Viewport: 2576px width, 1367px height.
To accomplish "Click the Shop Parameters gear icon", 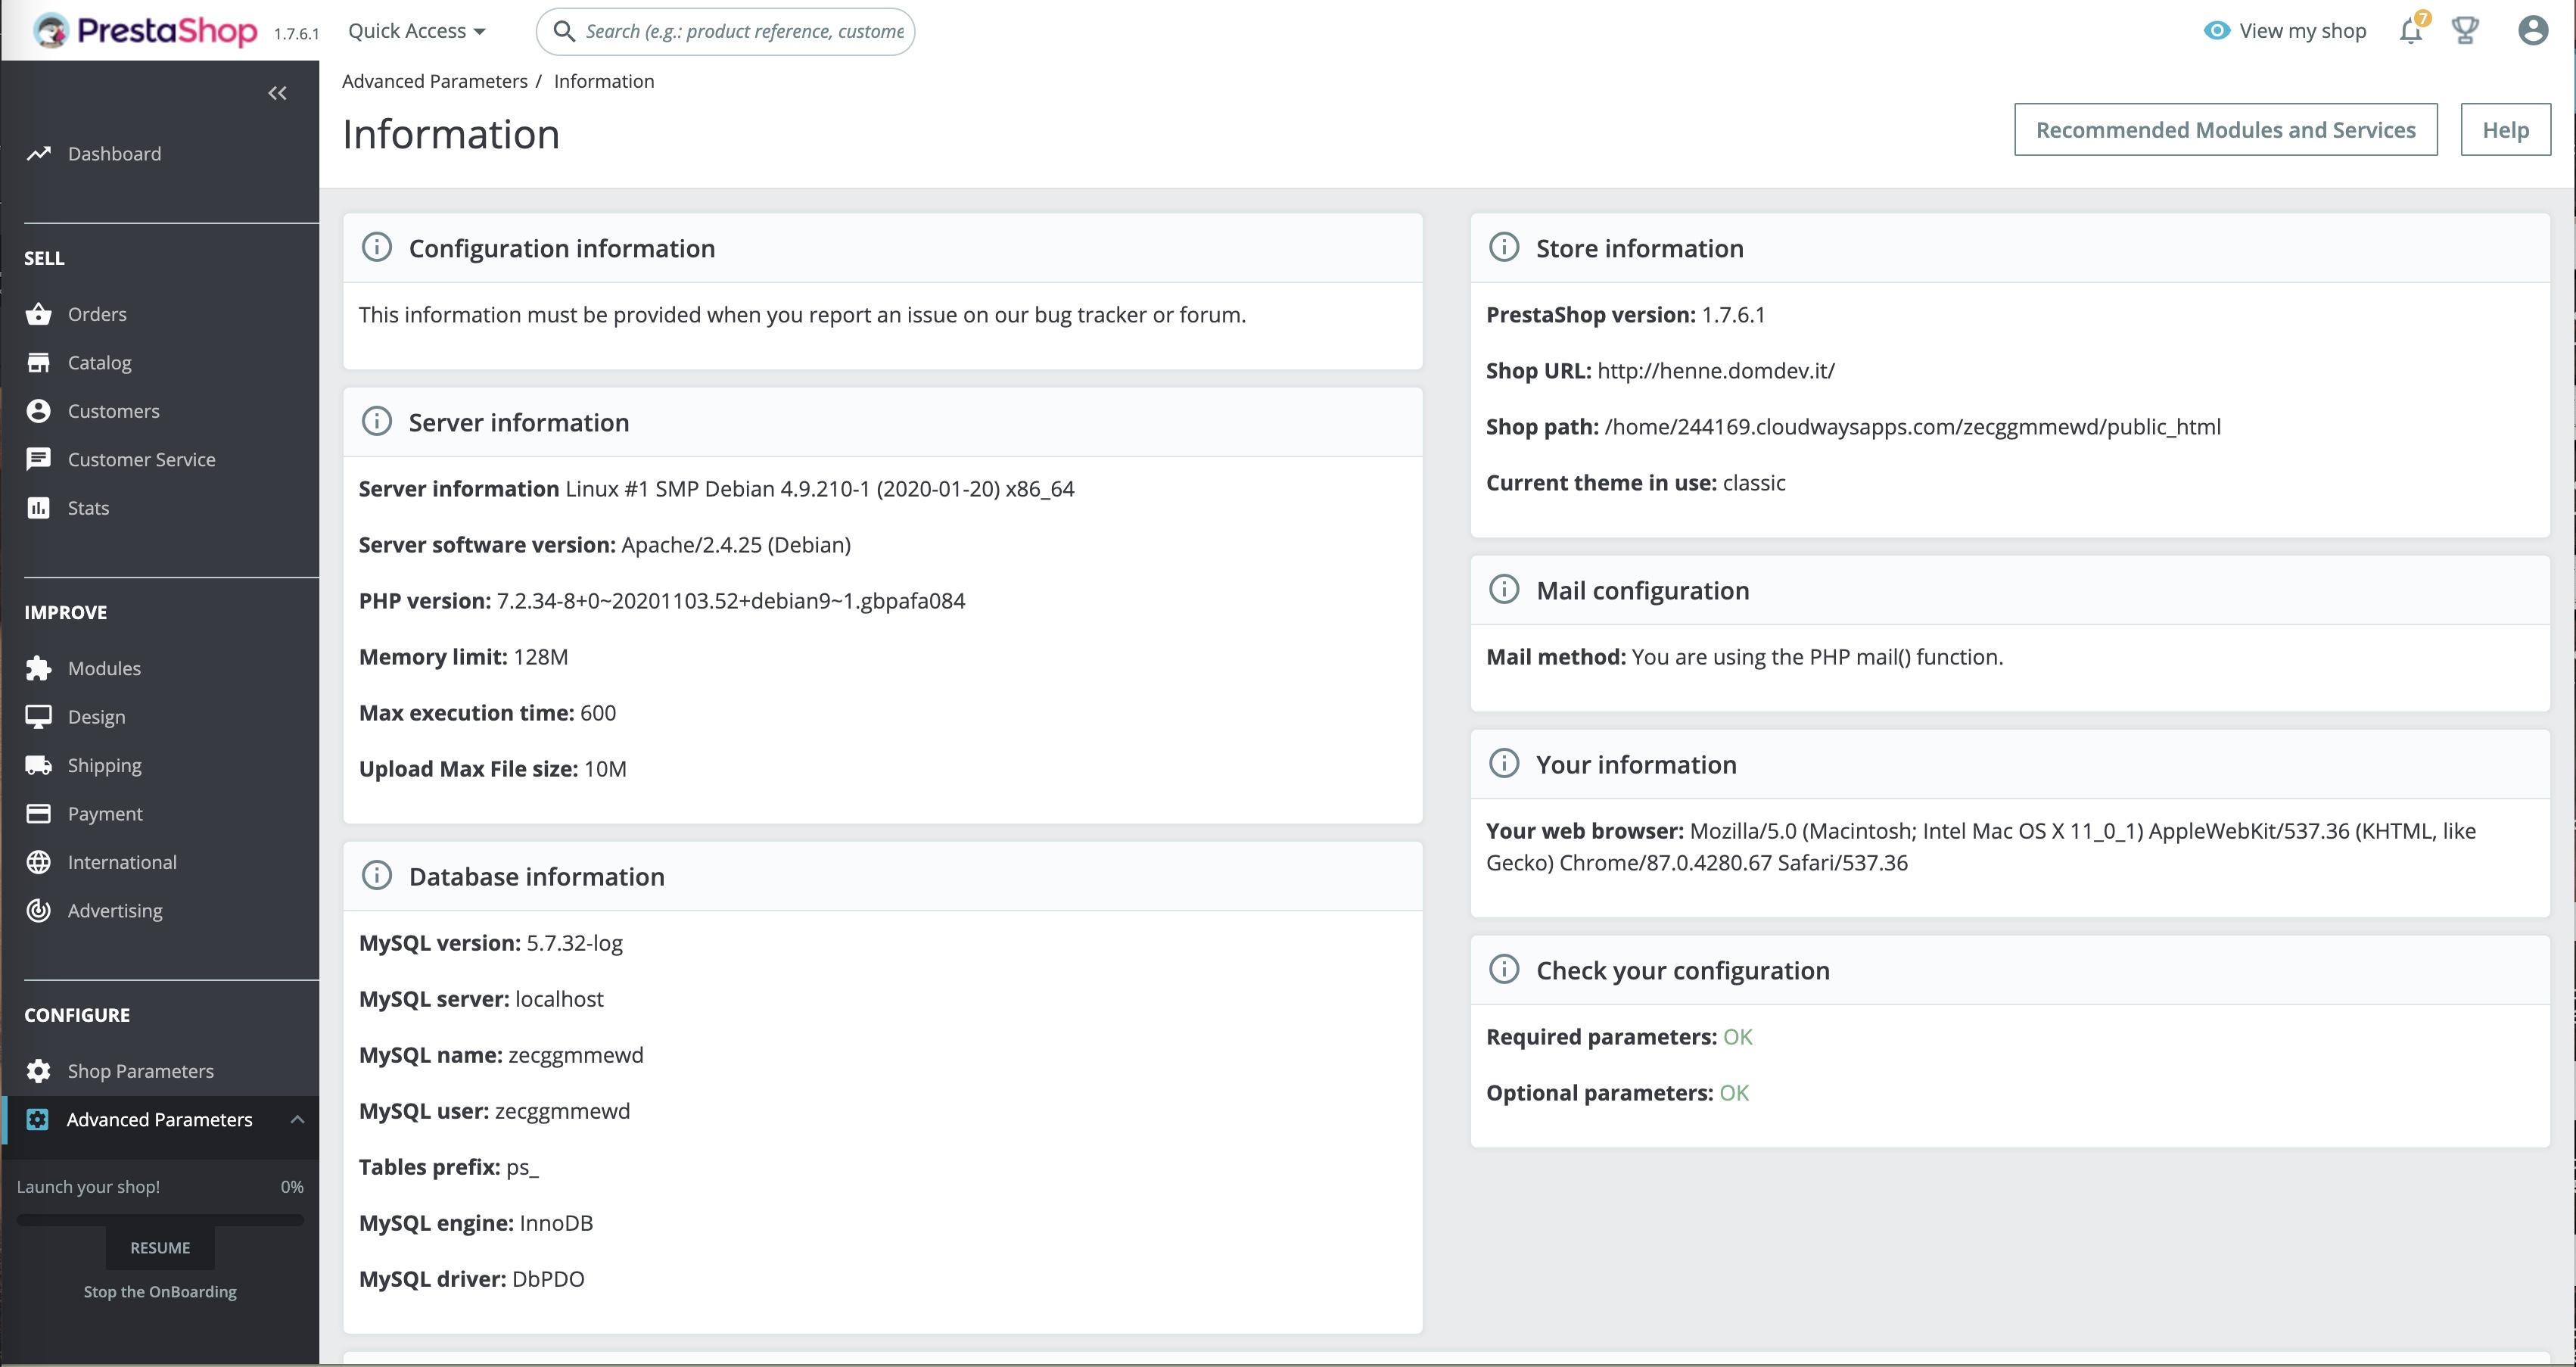I will [38, 1071].
